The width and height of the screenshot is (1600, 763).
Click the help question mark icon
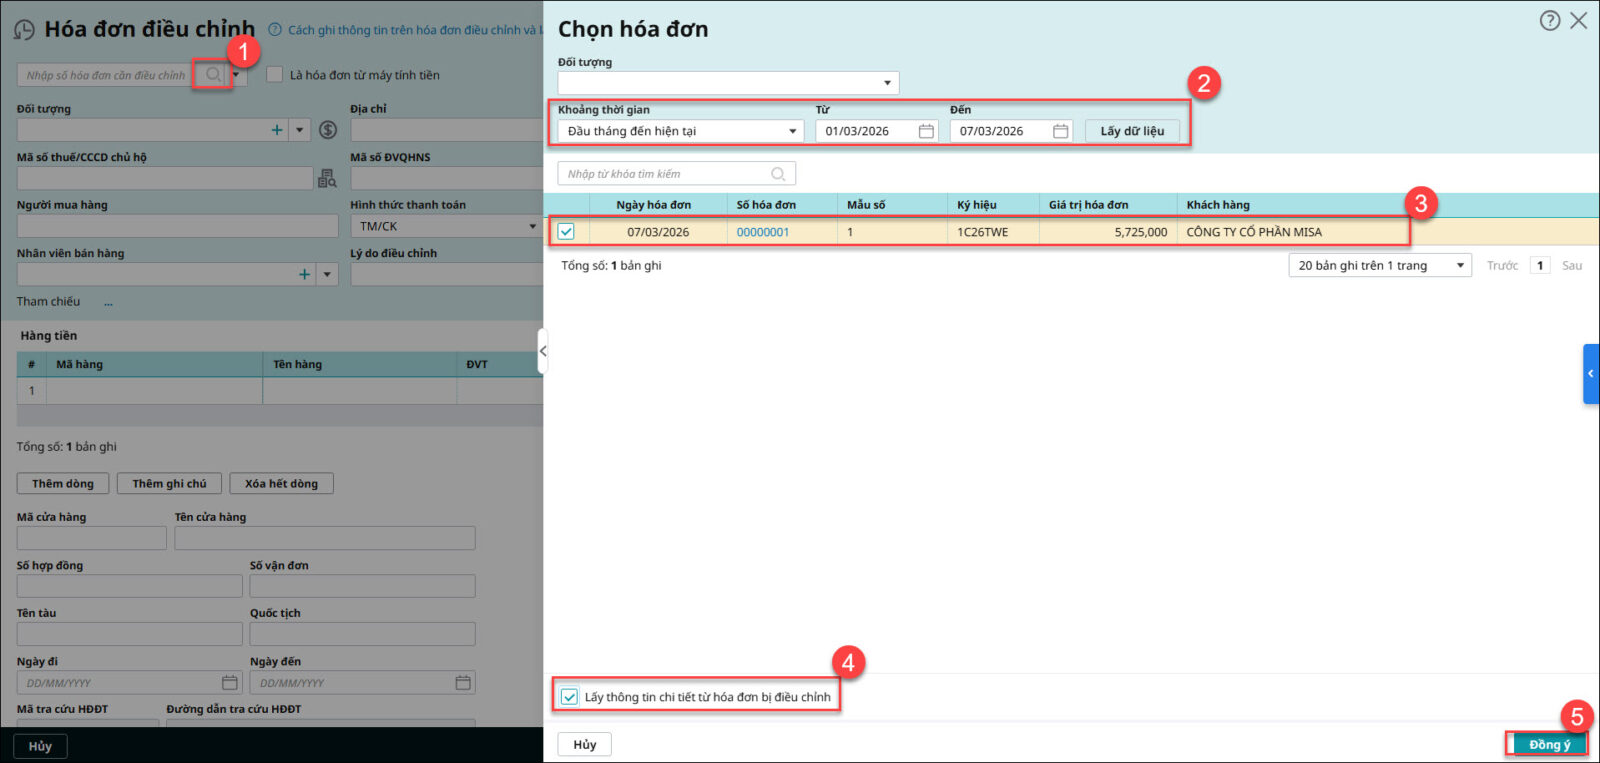point(1549,21)
